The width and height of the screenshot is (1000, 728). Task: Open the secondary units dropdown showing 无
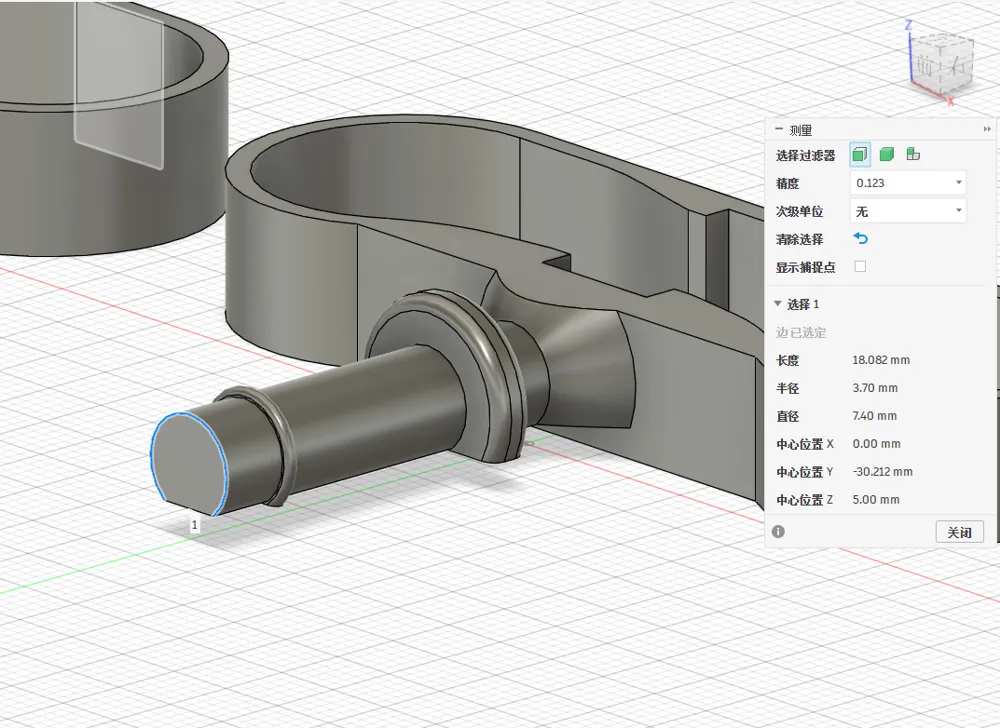point(908,211)
